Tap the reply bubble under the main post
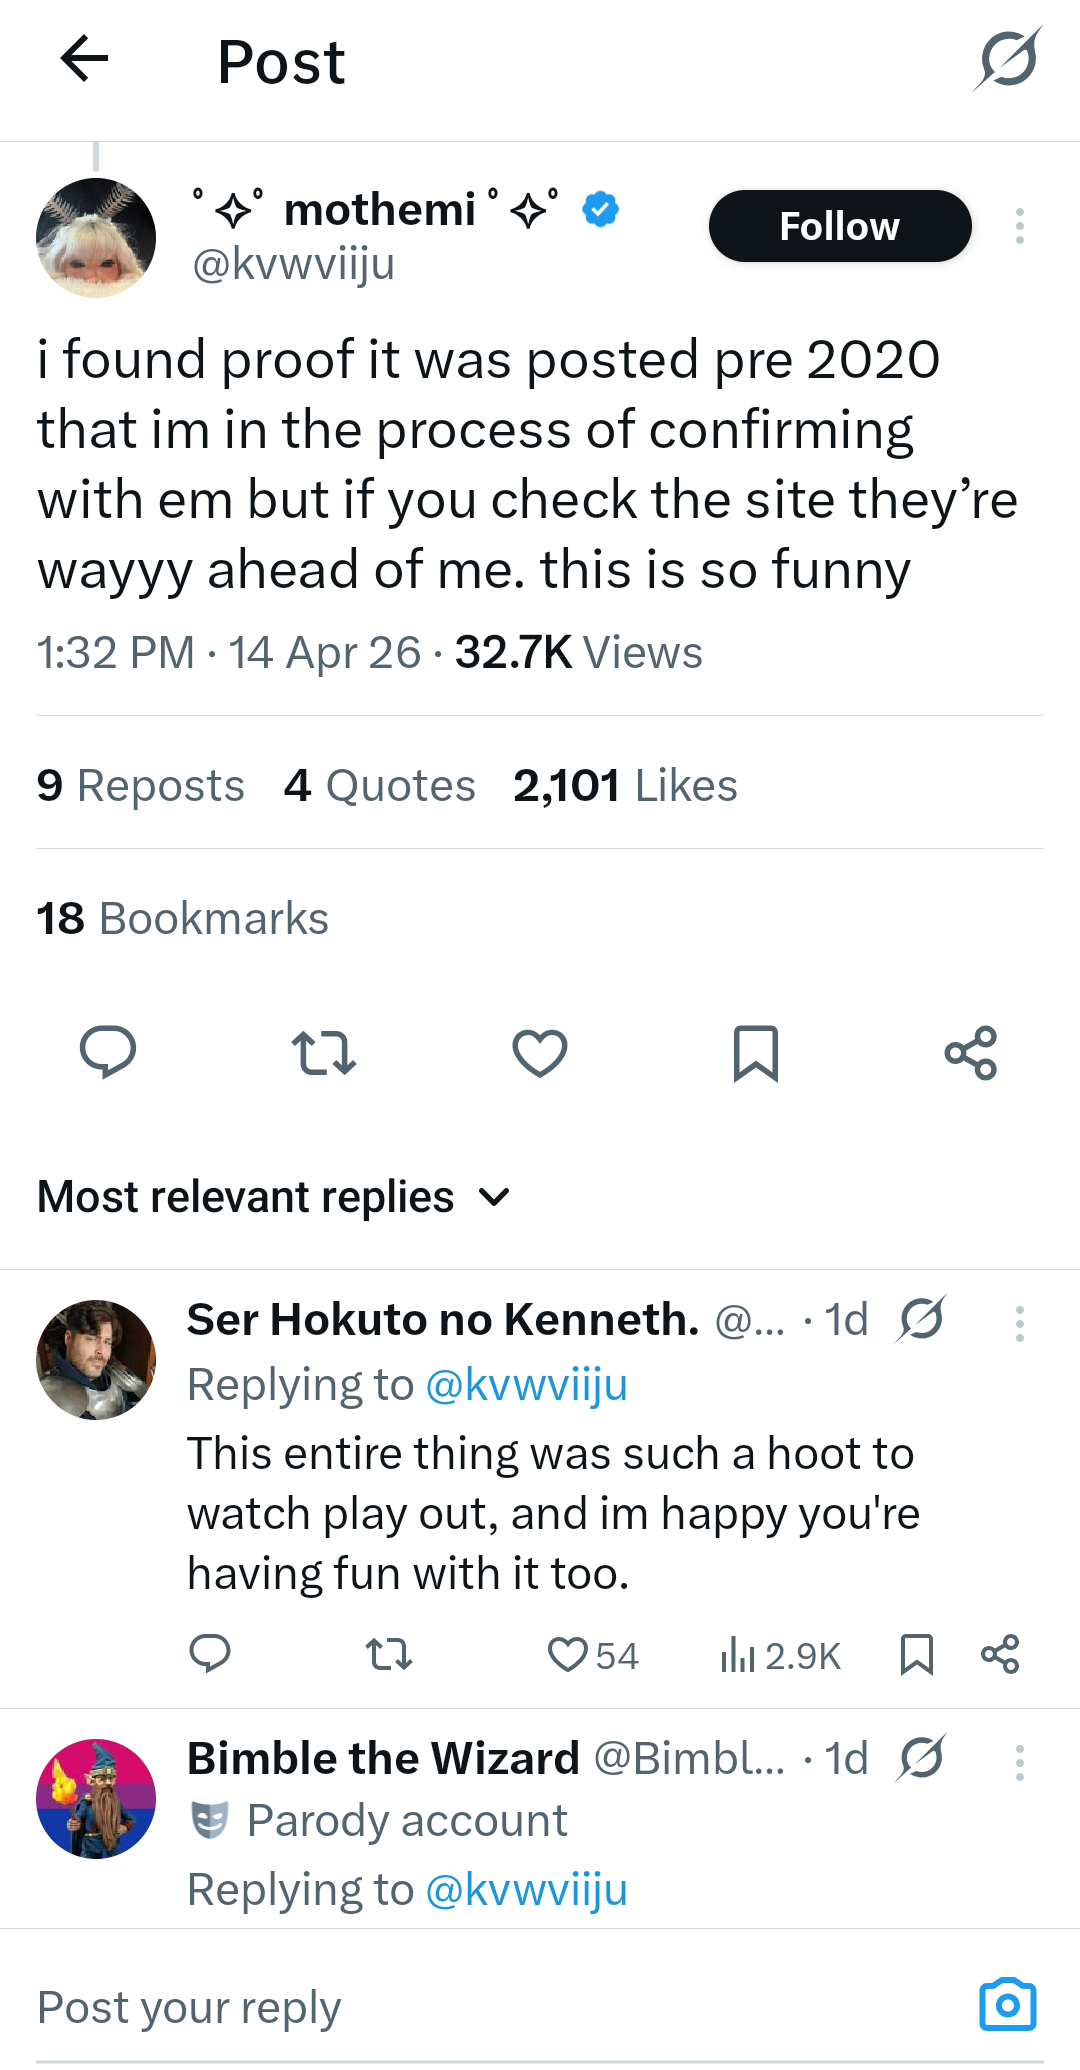The height and width of the screenshot is (2070, 1080). (108, 1053)
